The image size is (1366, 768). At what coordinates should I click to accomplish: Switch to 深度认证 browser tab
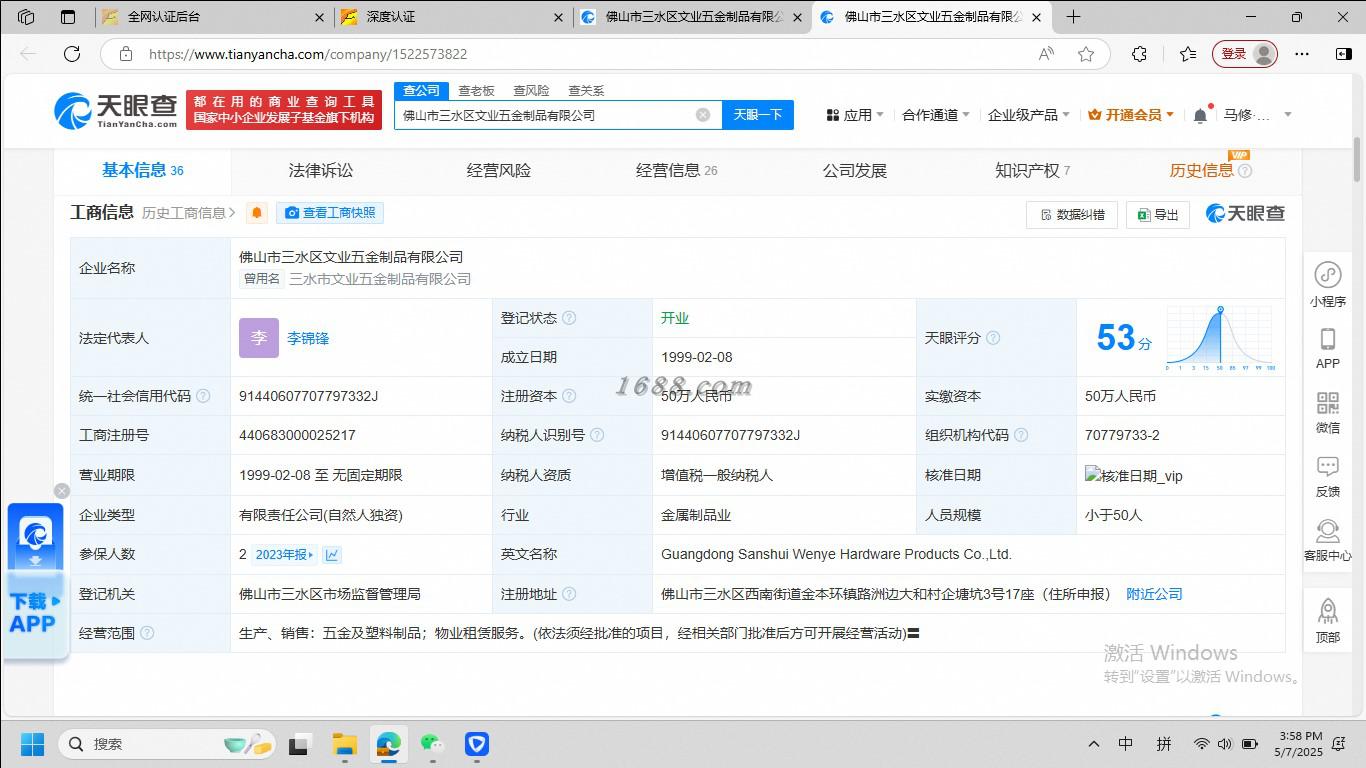[x=453, y=17]
